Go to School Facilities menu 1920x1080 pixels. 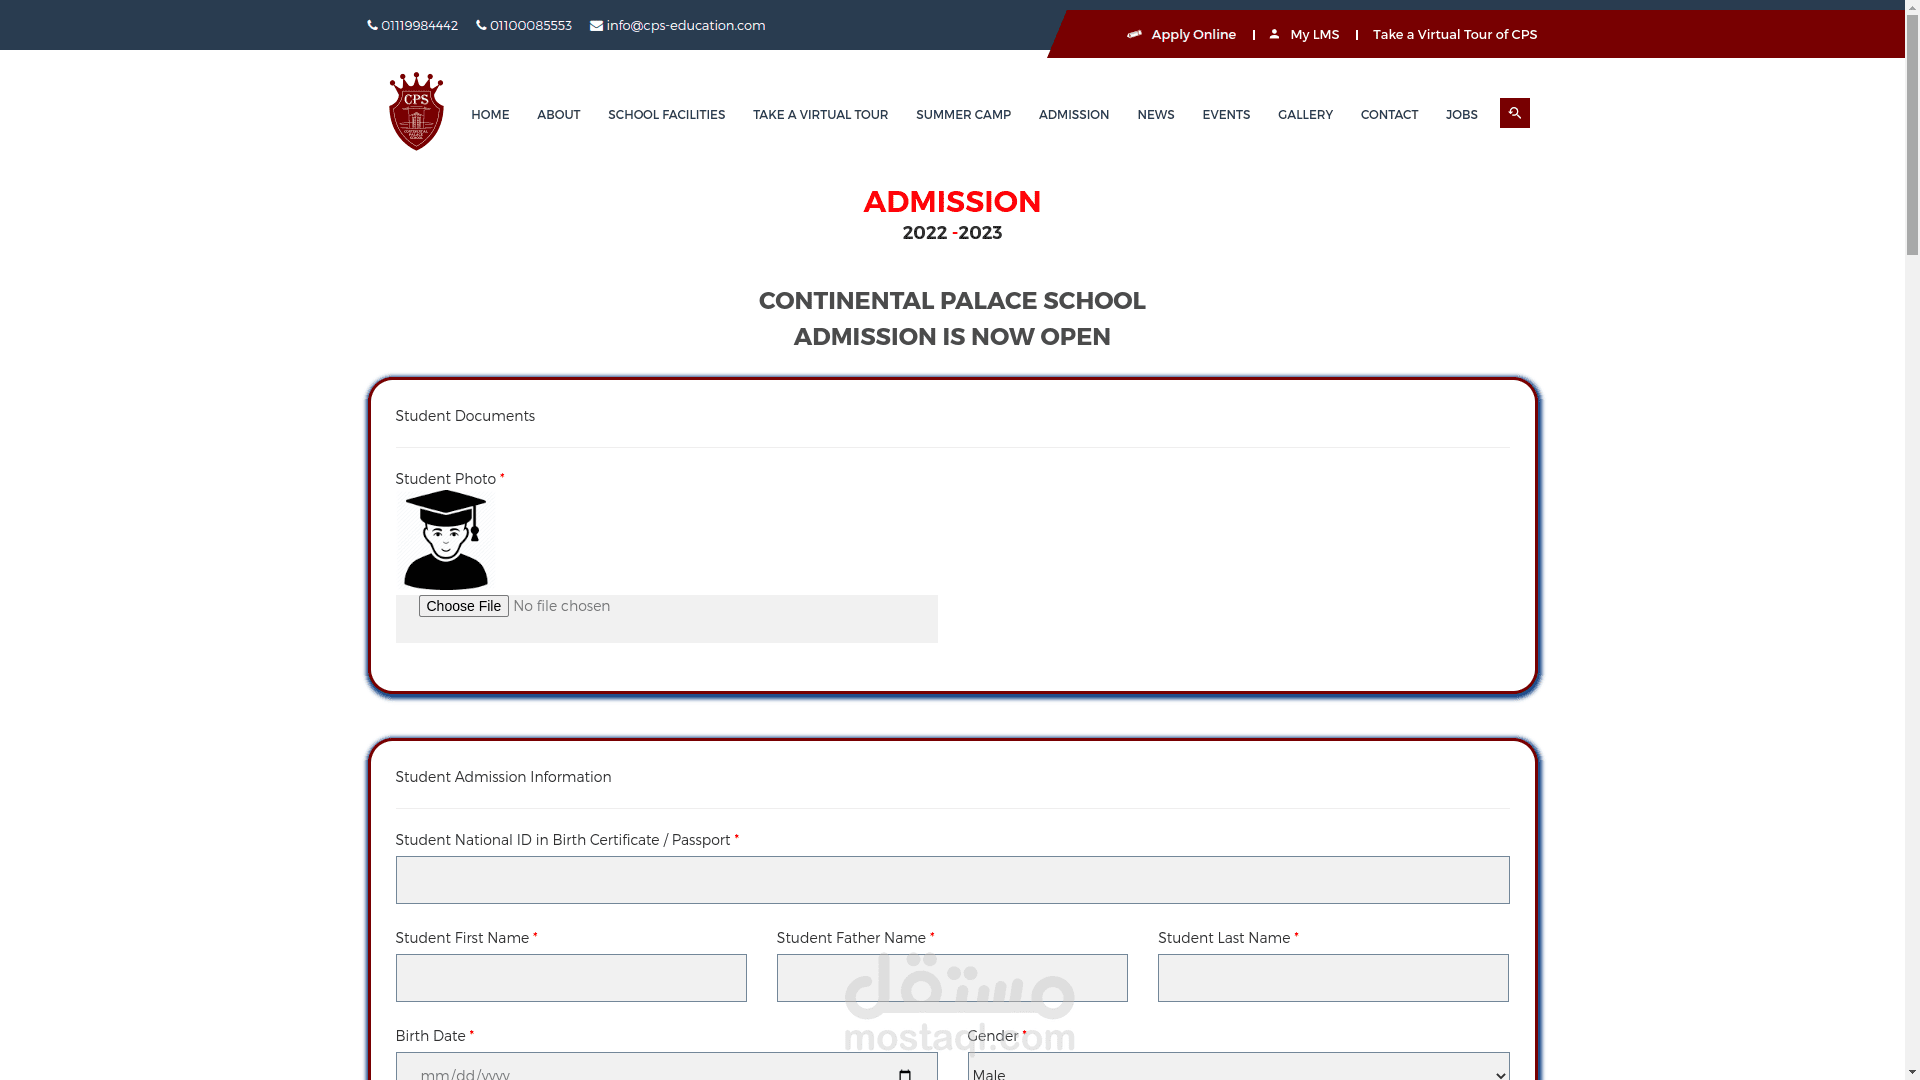pos(666,115)
